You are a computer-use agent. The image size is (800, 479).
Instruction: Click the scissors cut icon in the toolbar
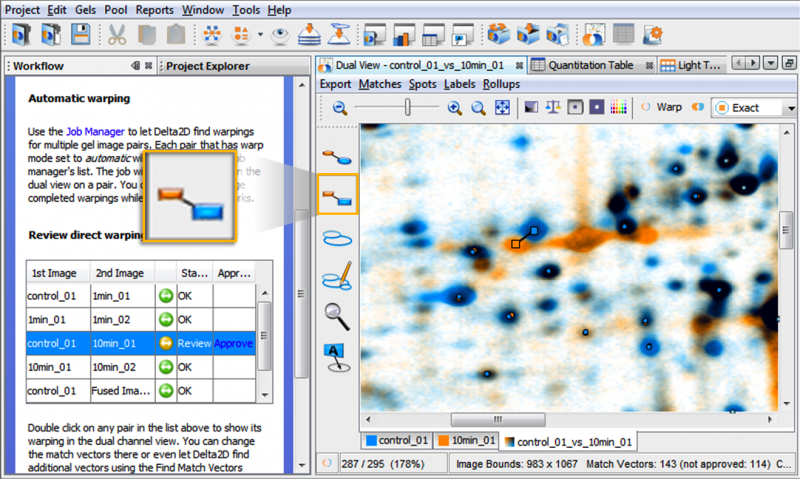point(117,35)
